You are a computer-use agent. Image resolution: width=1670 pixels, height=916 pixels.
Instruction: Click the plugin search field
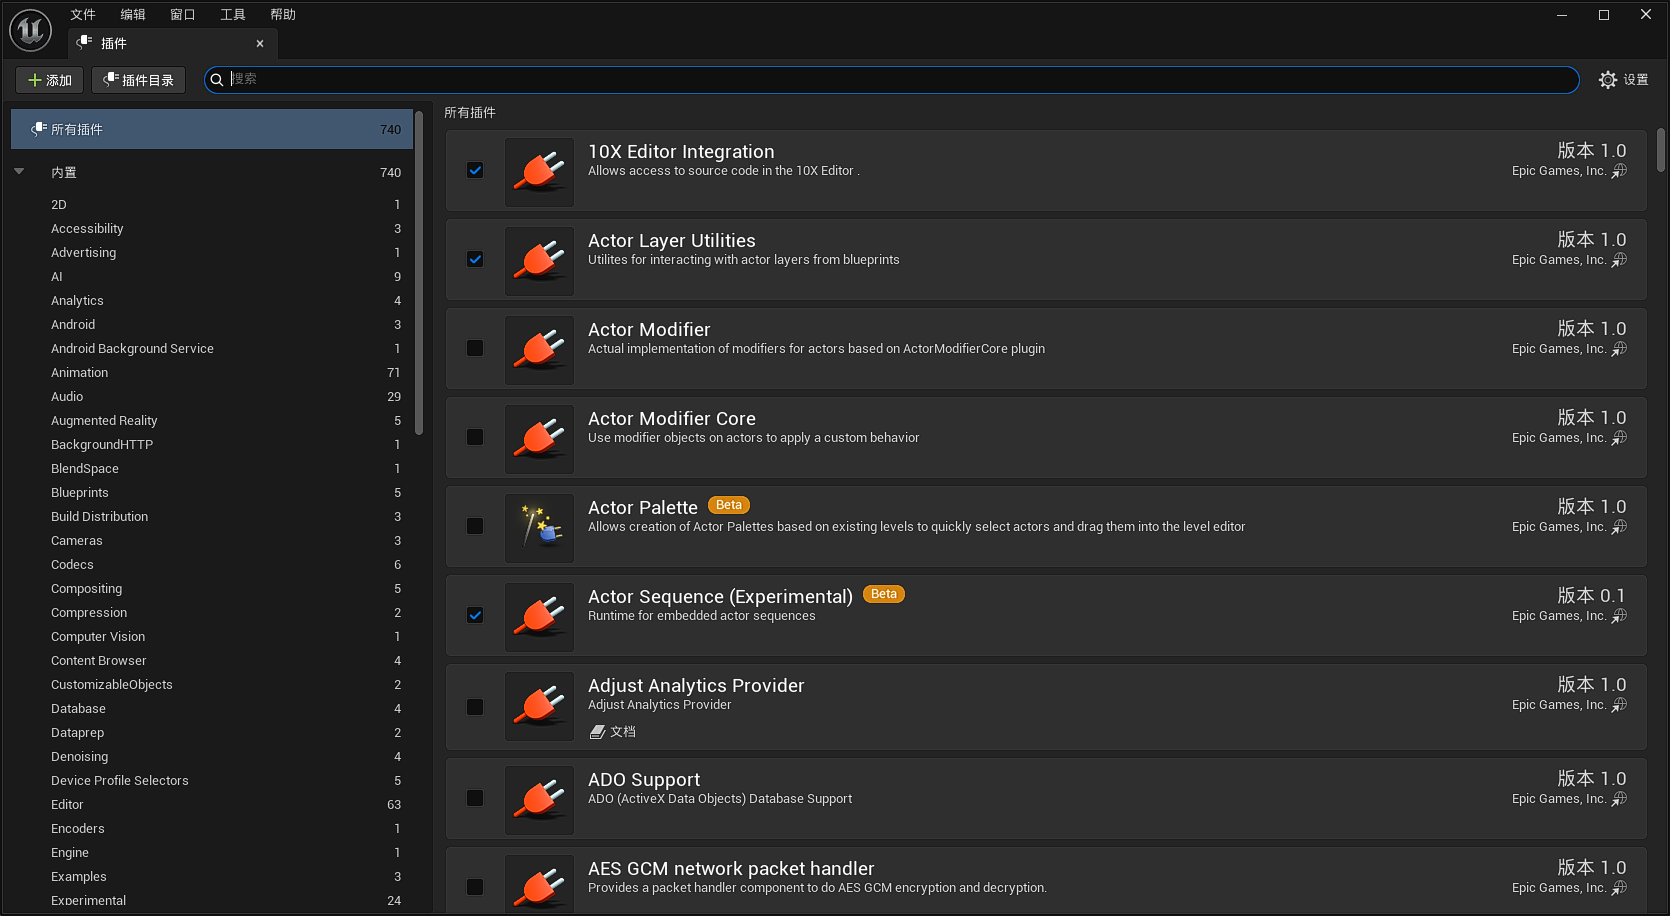tap(891, 80)
